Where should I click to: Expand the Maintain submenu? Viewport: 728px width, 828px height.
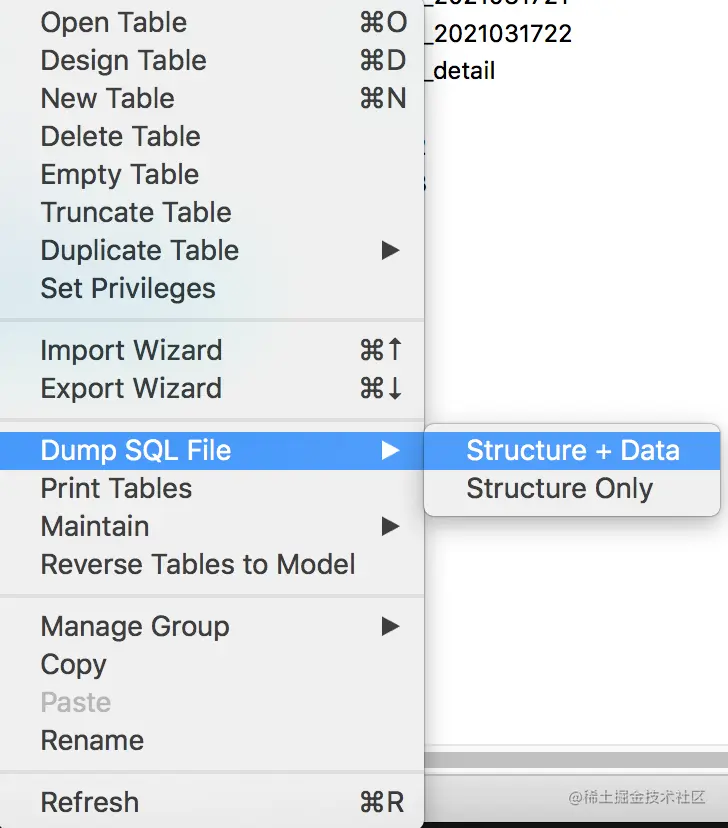95,527
